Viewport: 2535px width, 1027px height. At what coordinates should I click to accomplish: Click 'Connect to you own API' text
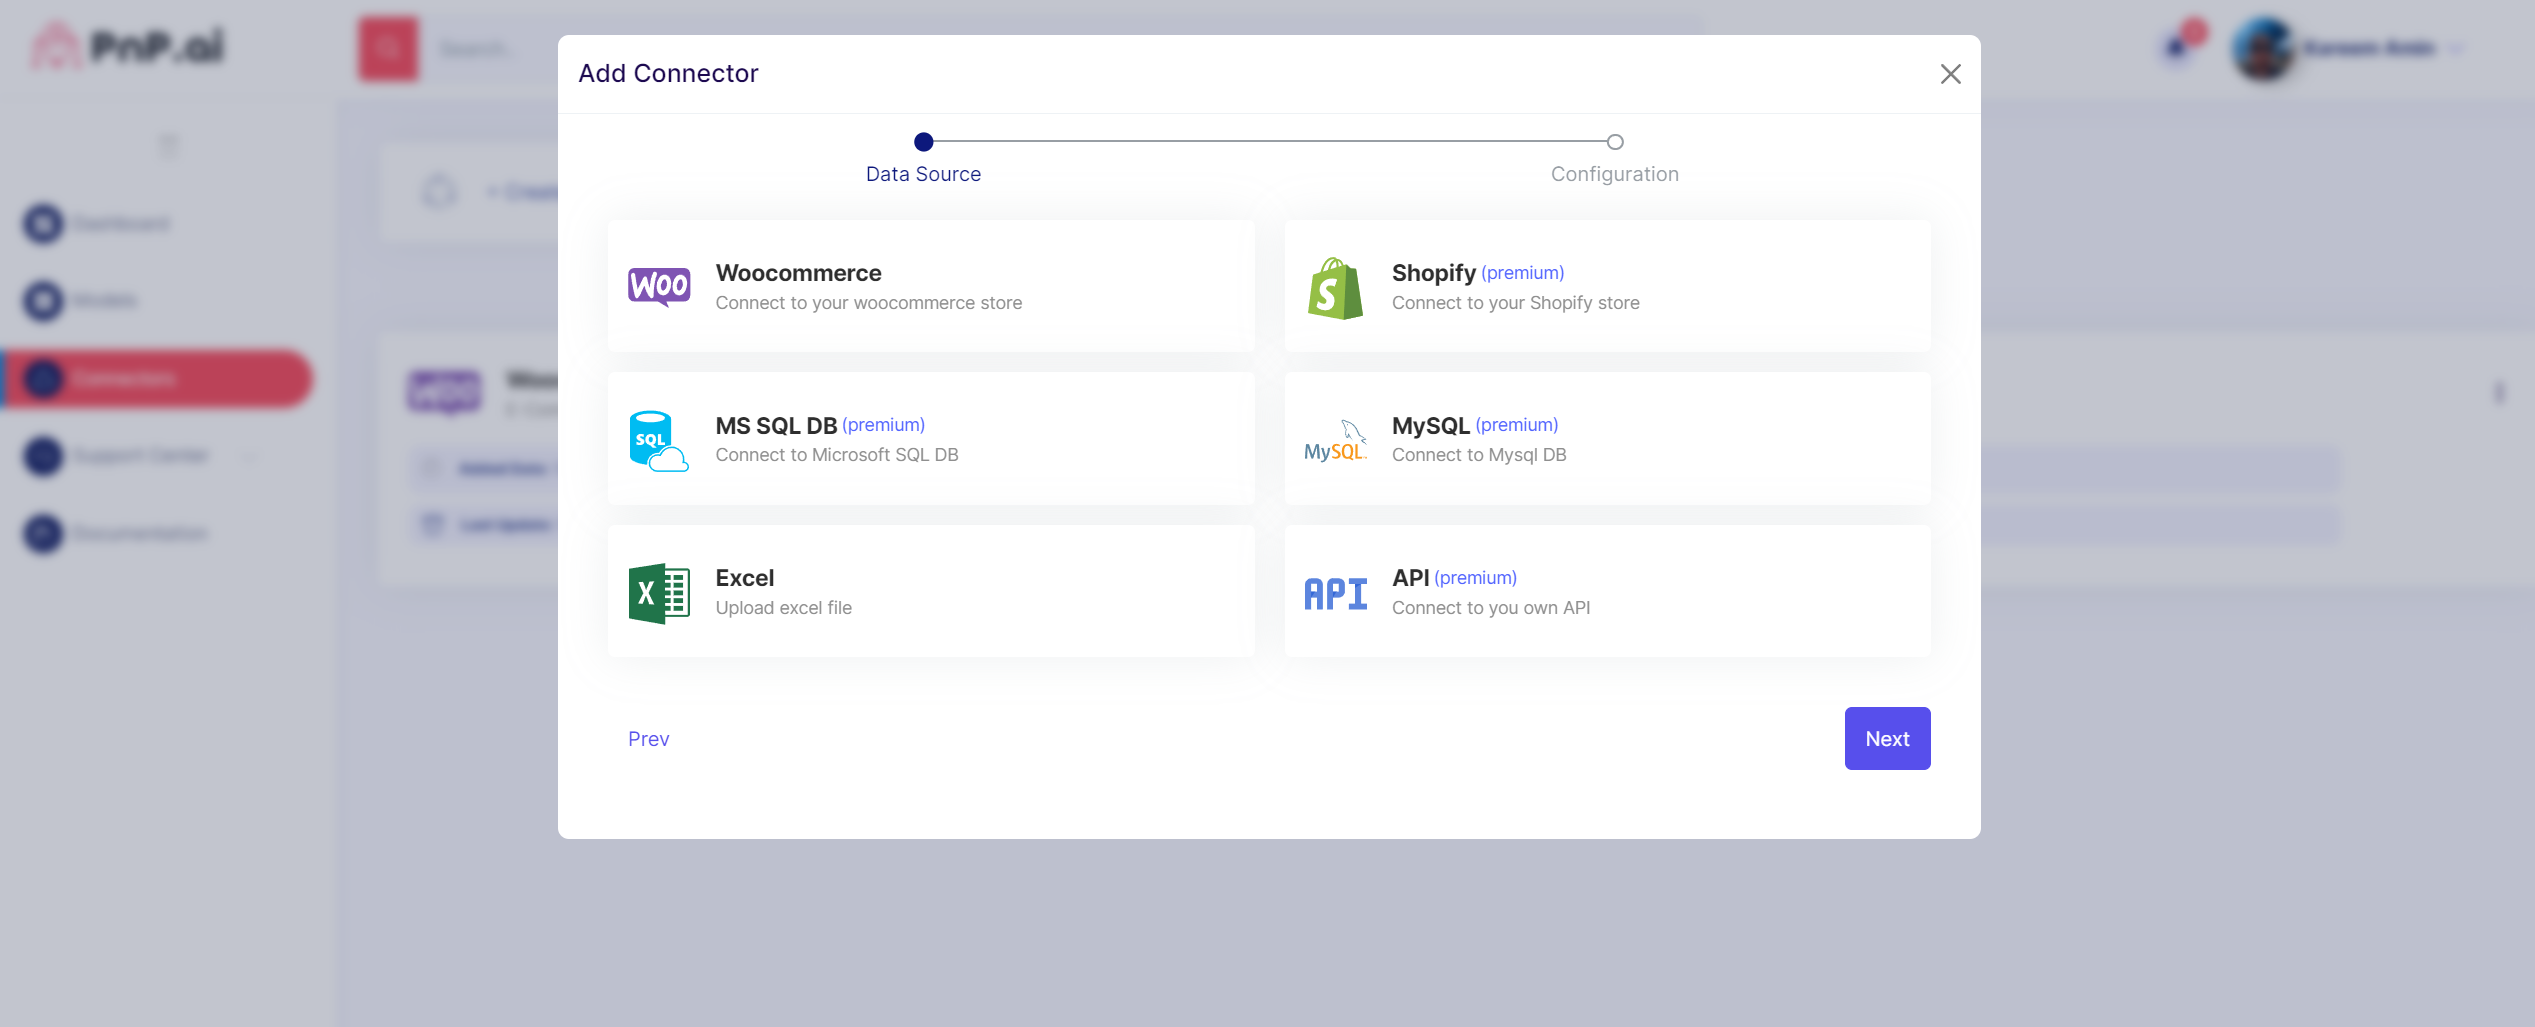point(1491,608)
